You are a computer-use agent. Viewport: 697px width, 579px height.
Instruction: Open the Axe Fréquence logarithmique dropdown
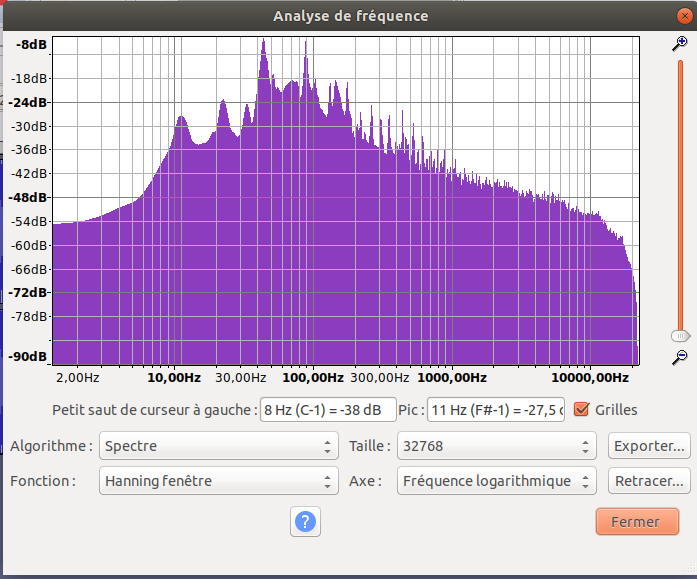click(x=497, y=481)
